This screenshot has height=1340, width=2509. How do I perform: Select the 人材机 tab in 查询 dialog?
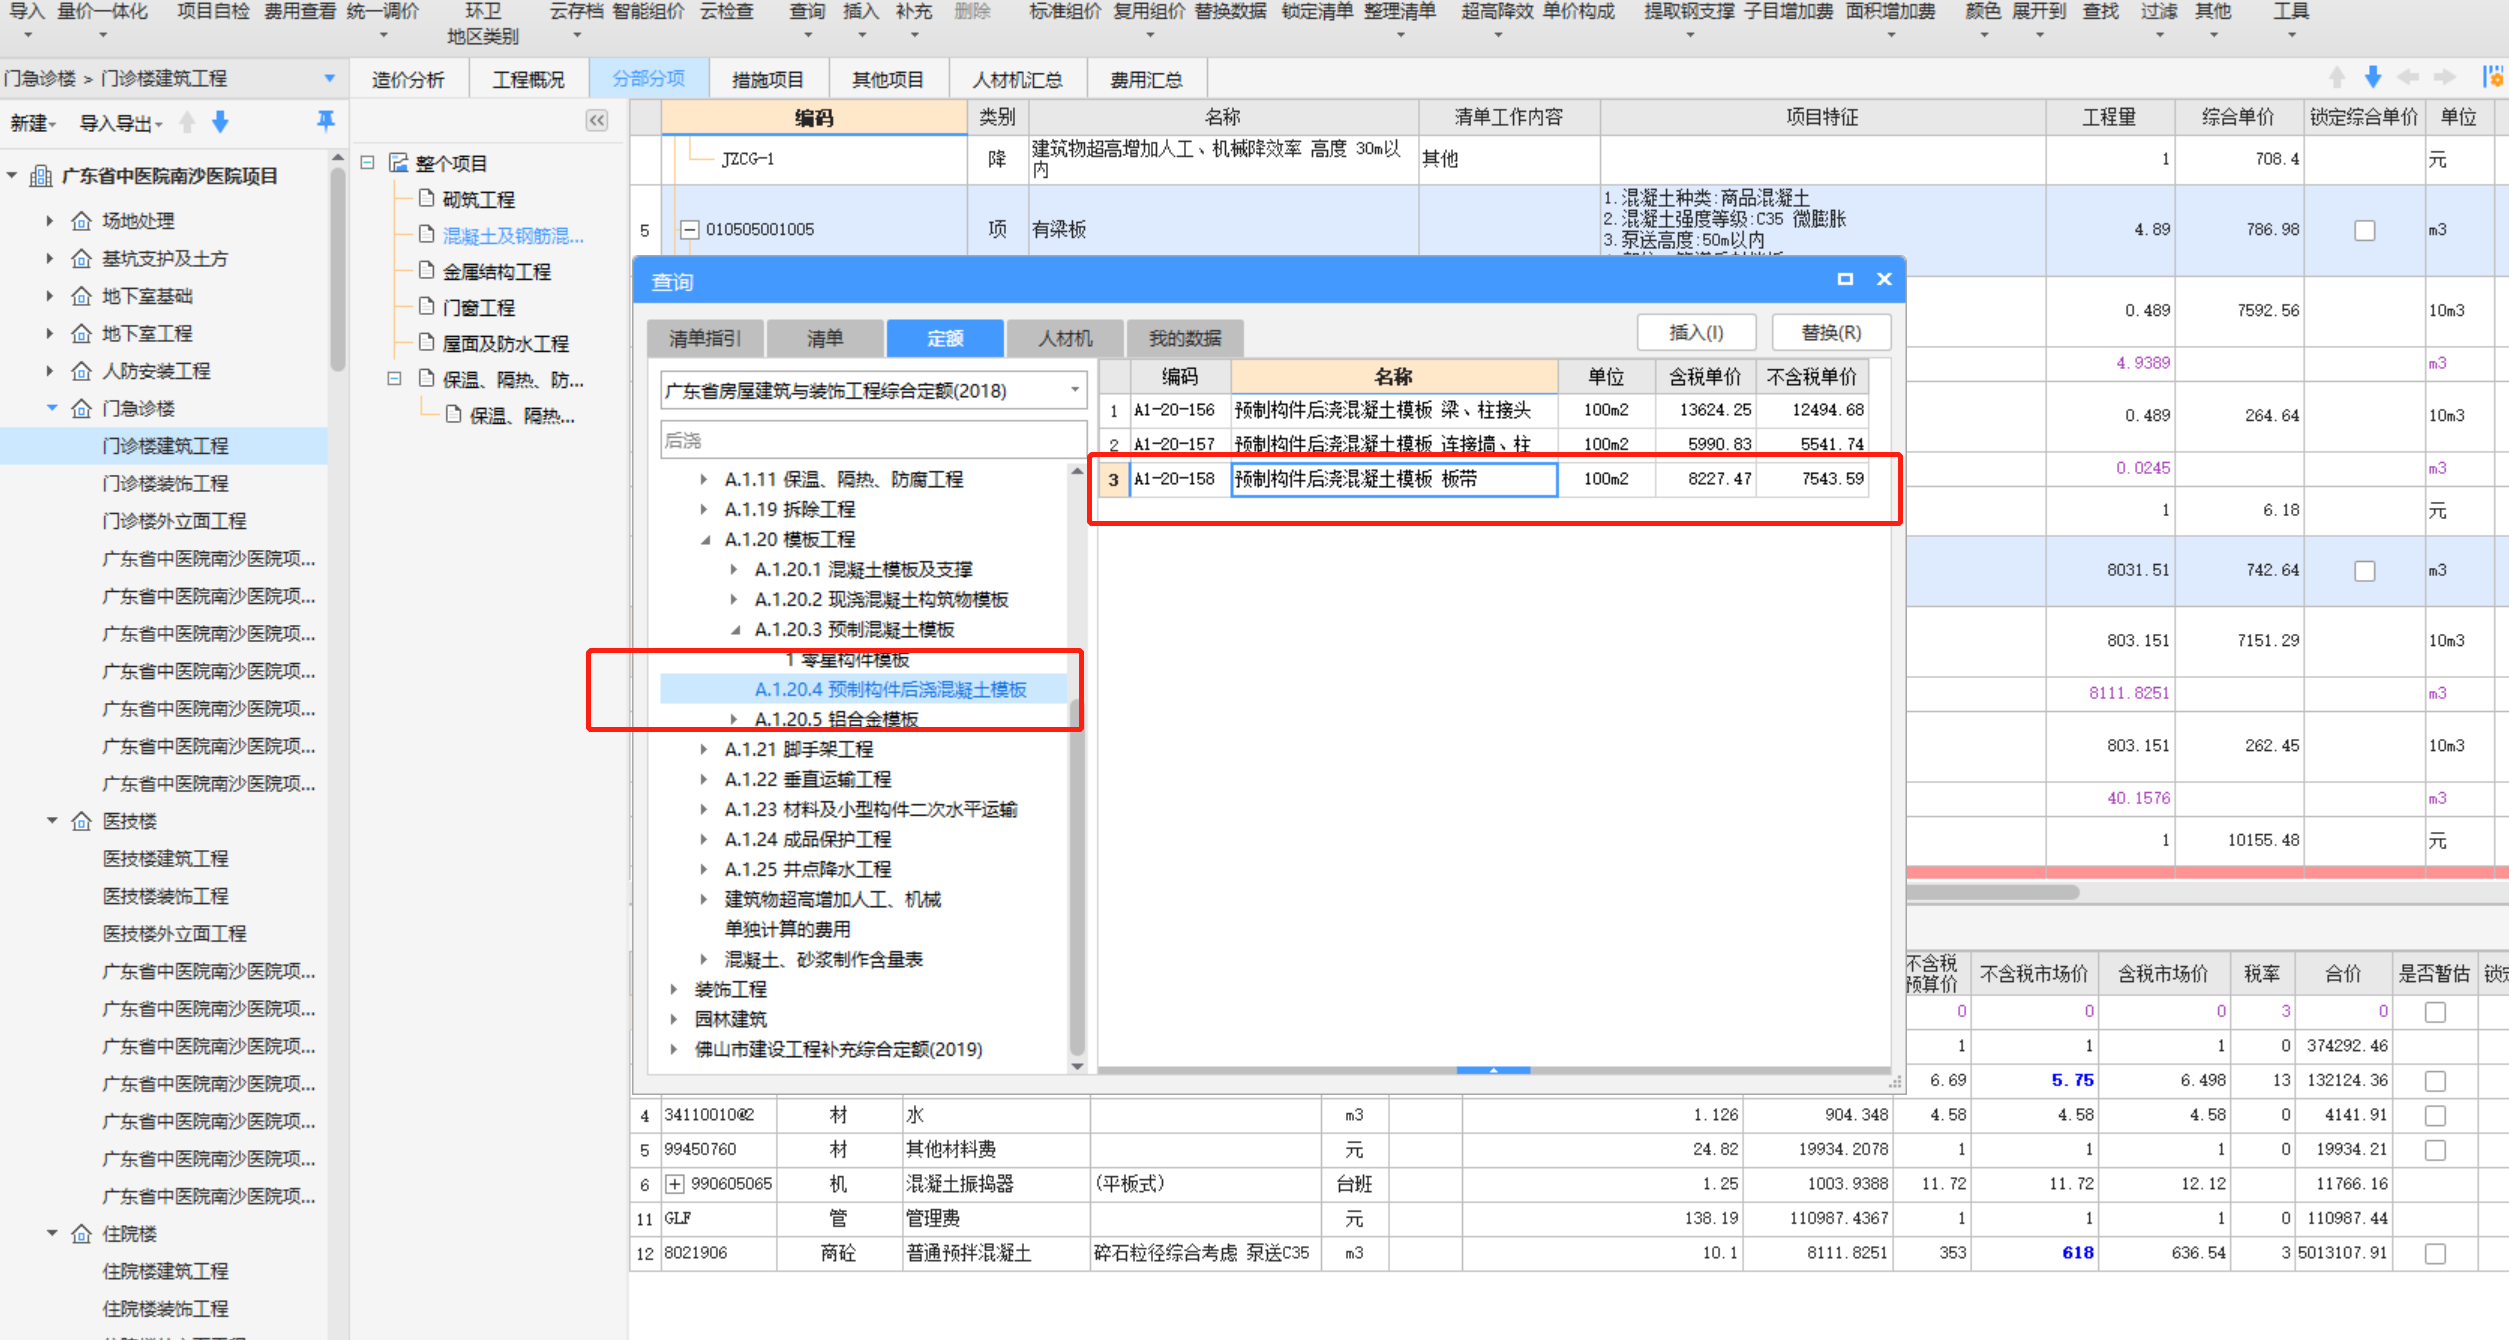click(1065, 338)
